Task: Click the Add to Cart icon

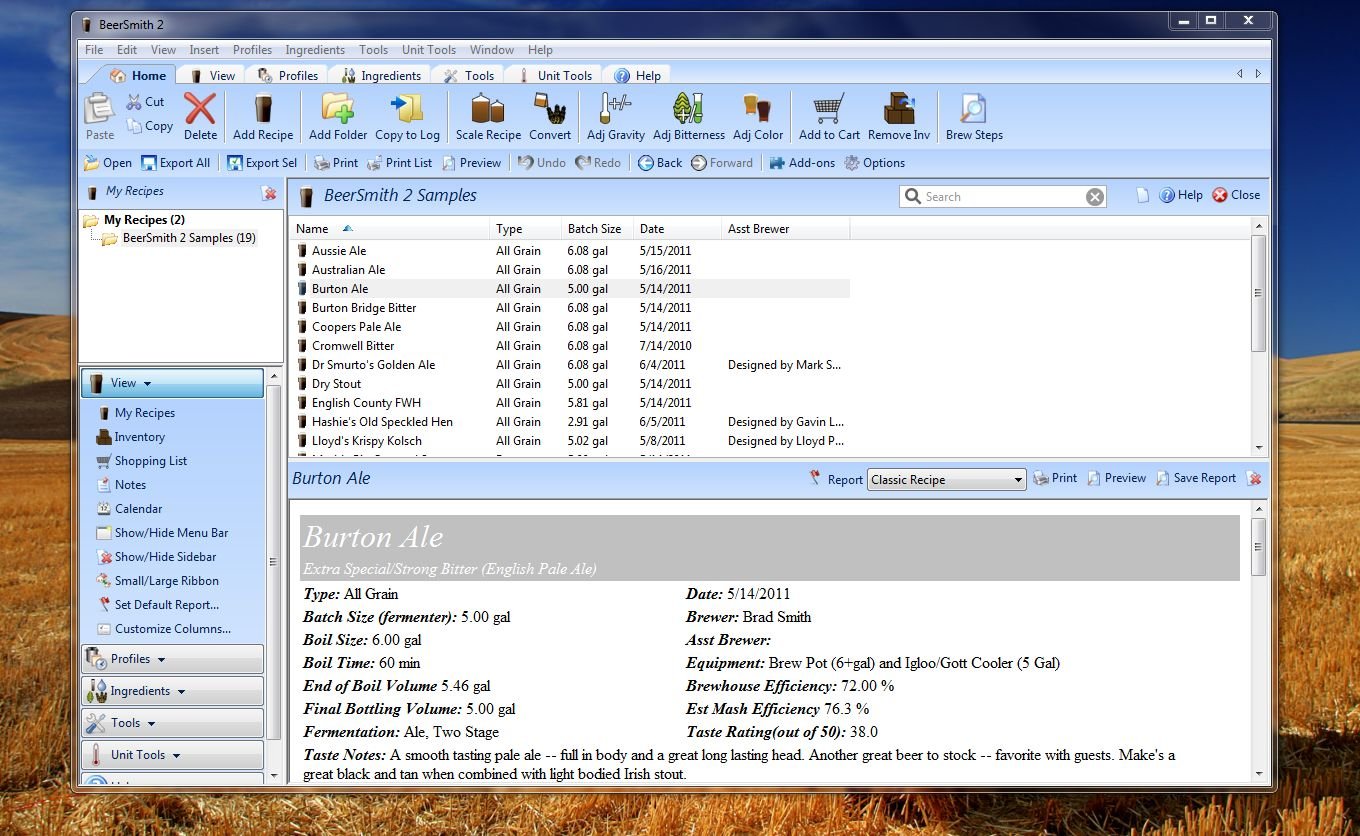Action: tap(828, 109)
